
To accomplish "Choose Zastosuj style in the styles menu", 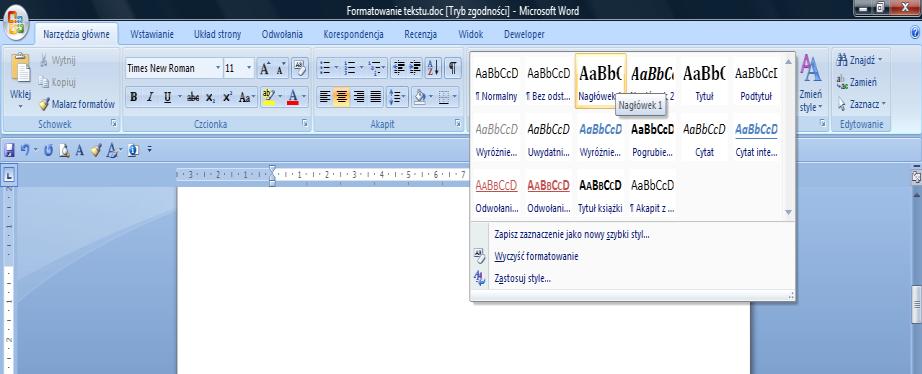I will 523,278.
